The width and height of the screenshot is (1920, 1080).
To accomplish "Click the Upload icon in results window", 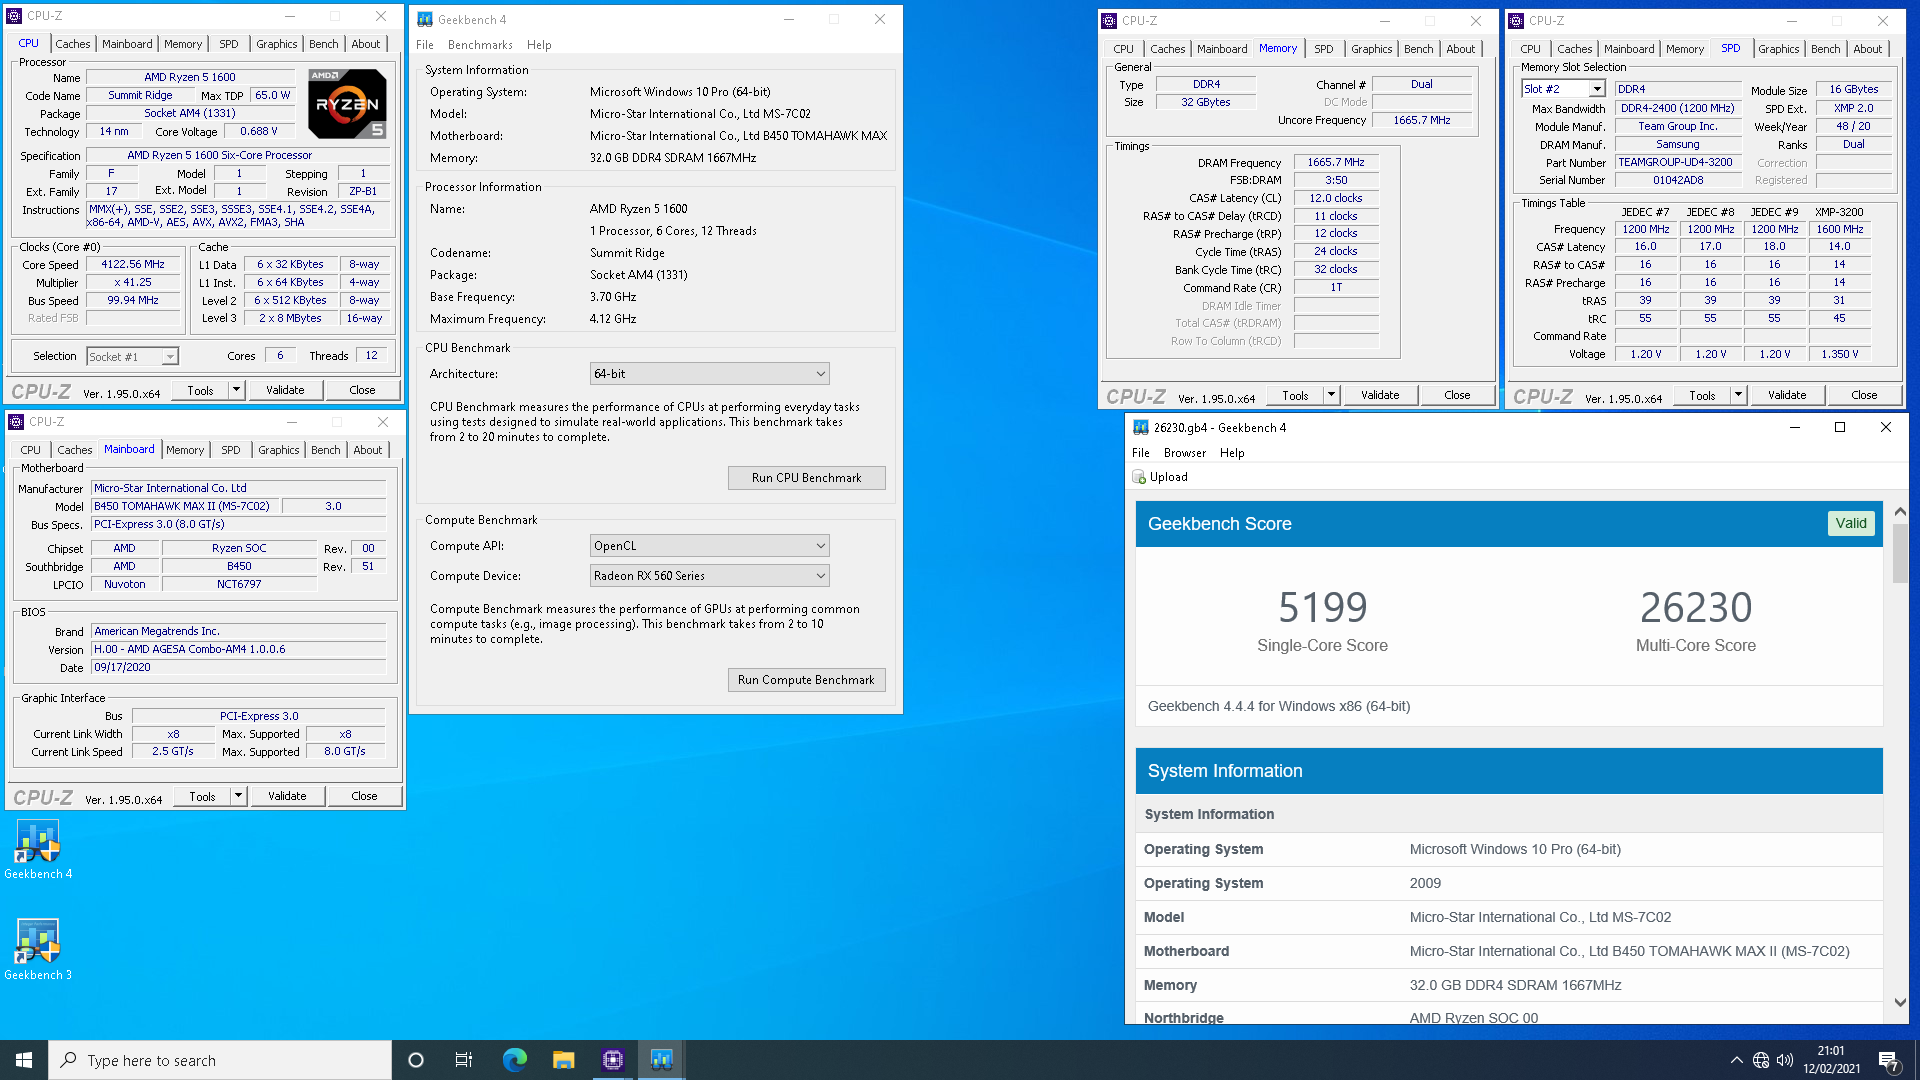I will 1139,477.
